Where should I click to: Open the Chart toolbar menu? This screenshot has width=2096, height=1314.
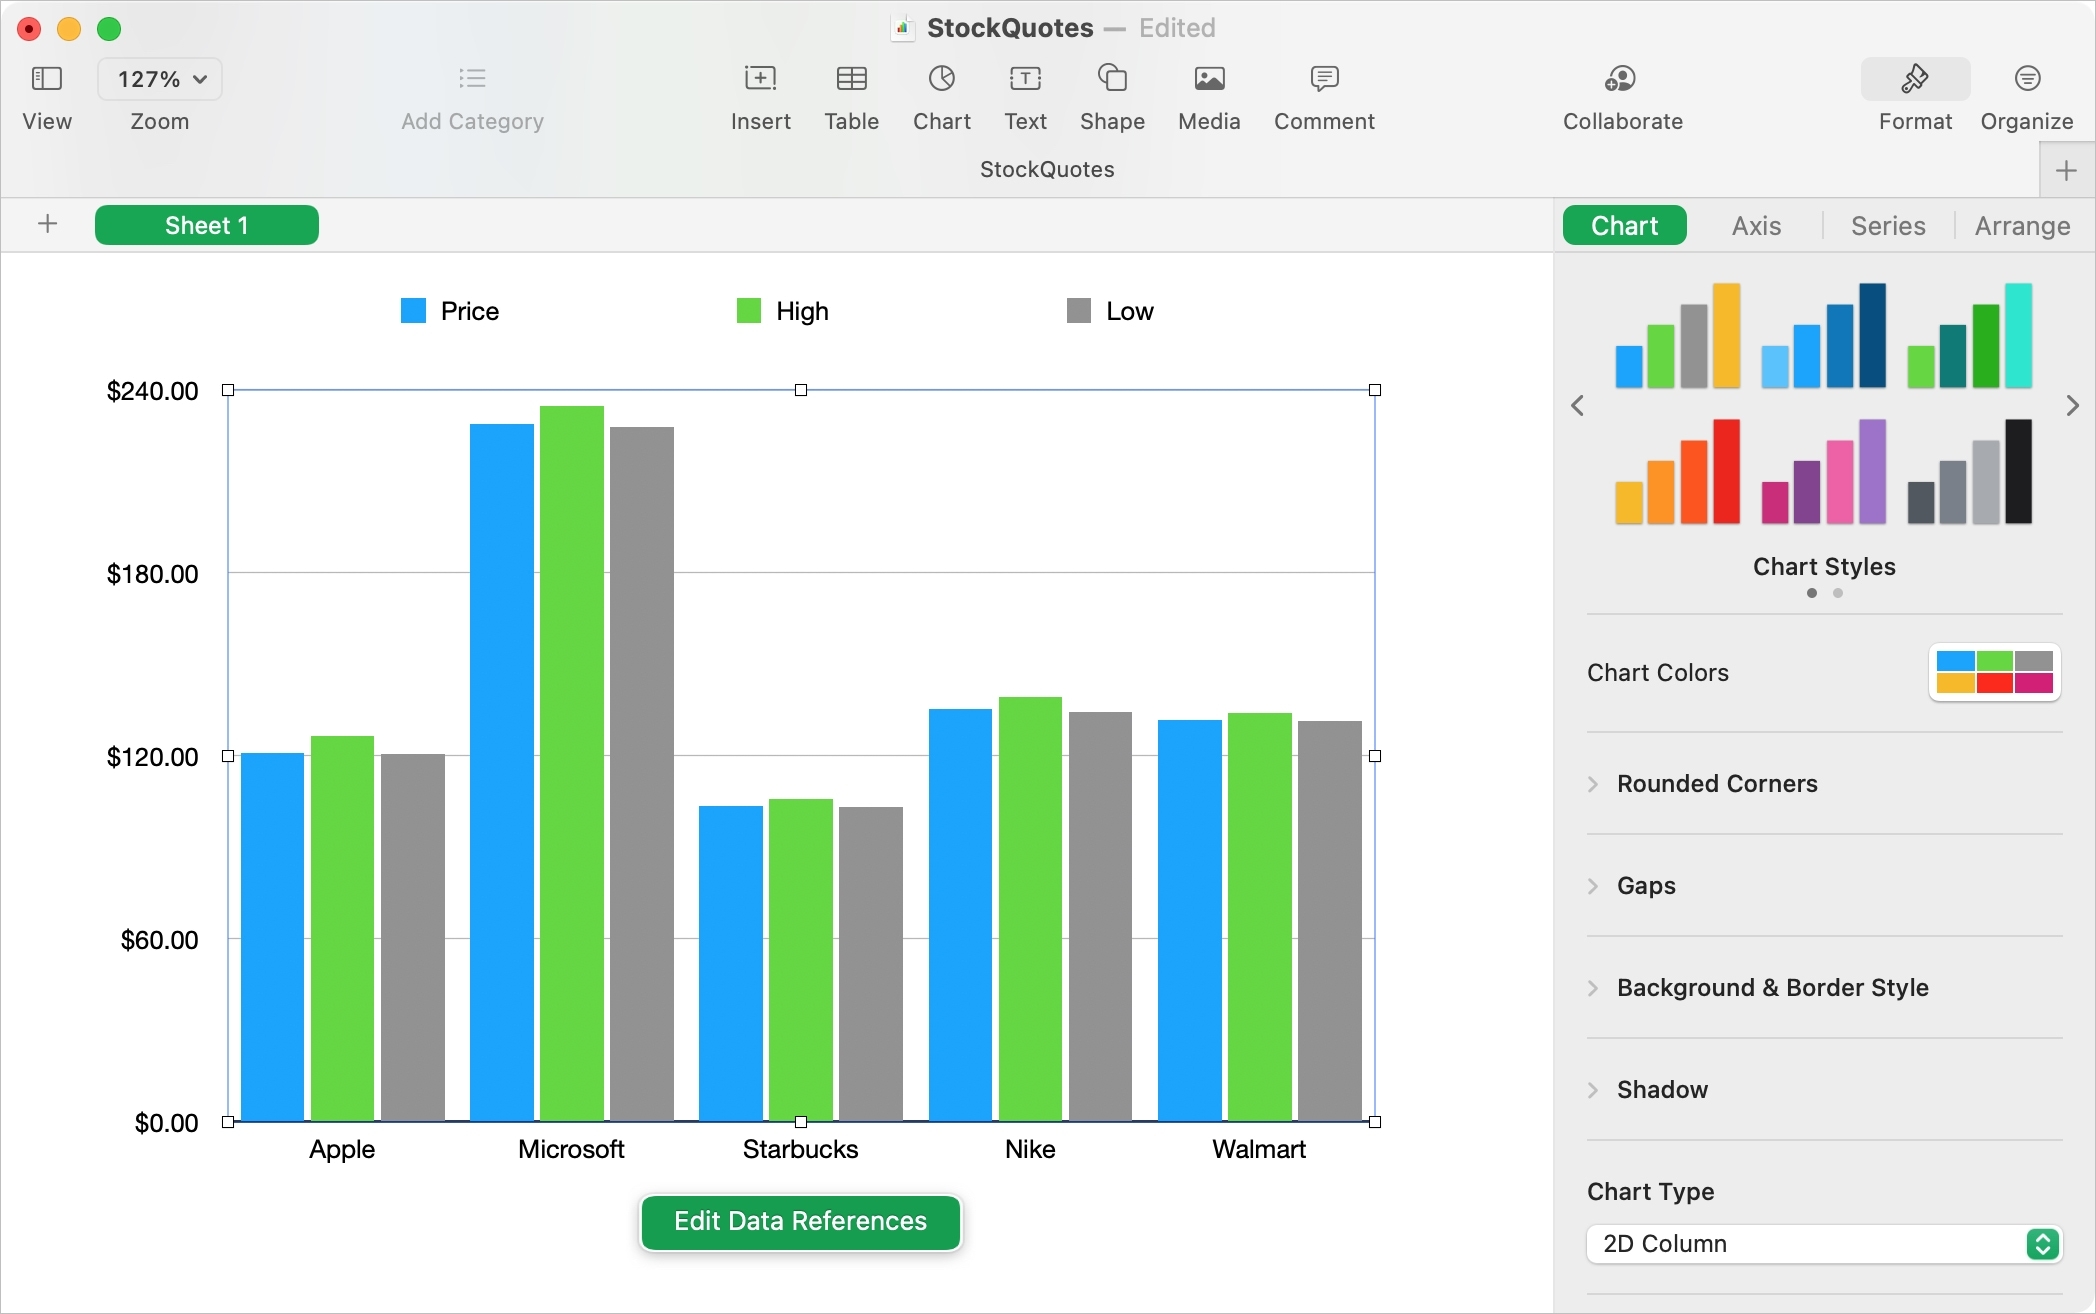(x=942, y=78)
